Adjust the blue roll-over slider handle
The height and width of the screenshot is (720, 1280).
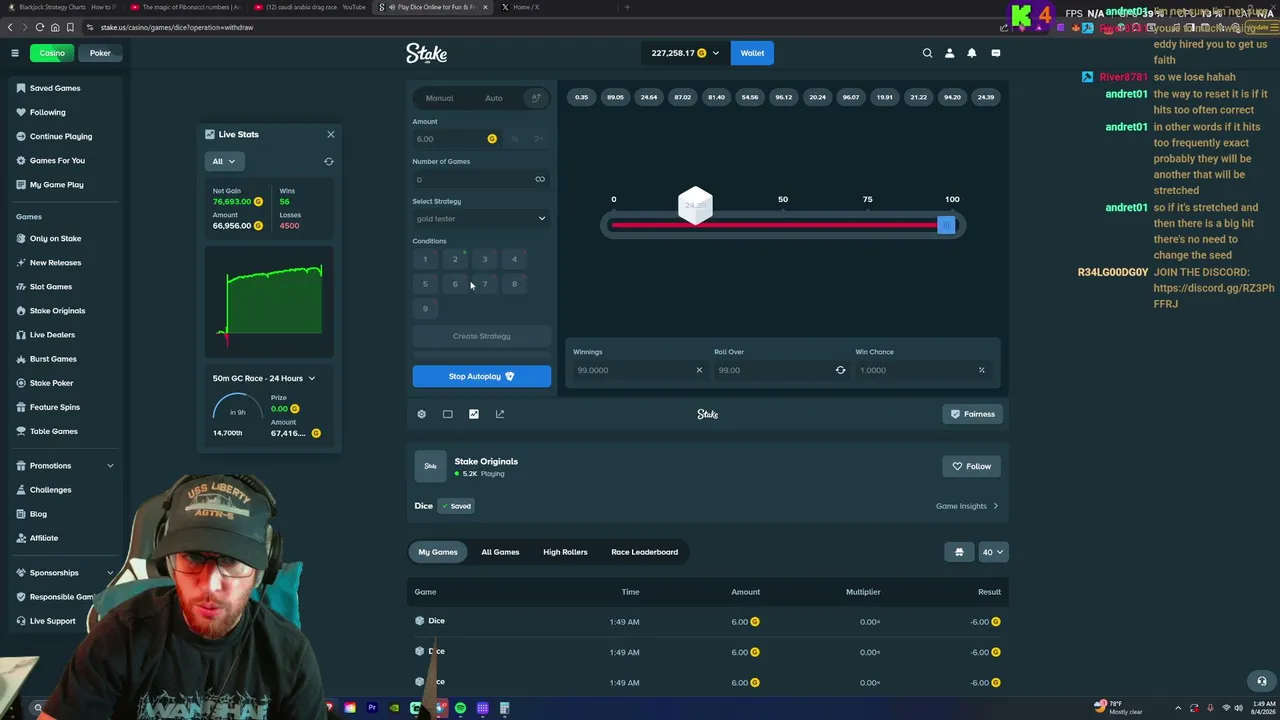(x=946, y=225)
